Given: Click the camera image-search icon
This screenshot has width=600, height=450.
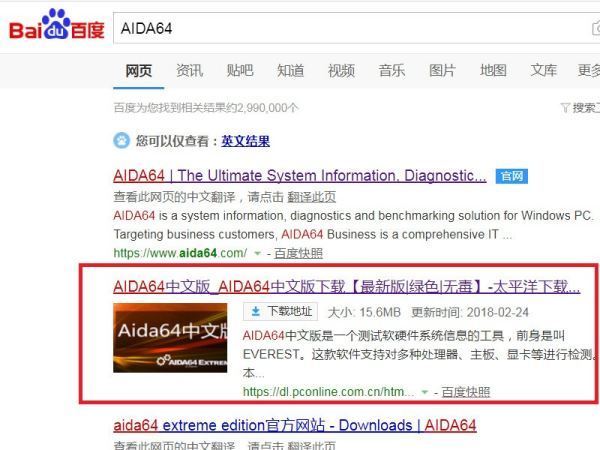Looking at the screenshot, I should click(595, 29).
